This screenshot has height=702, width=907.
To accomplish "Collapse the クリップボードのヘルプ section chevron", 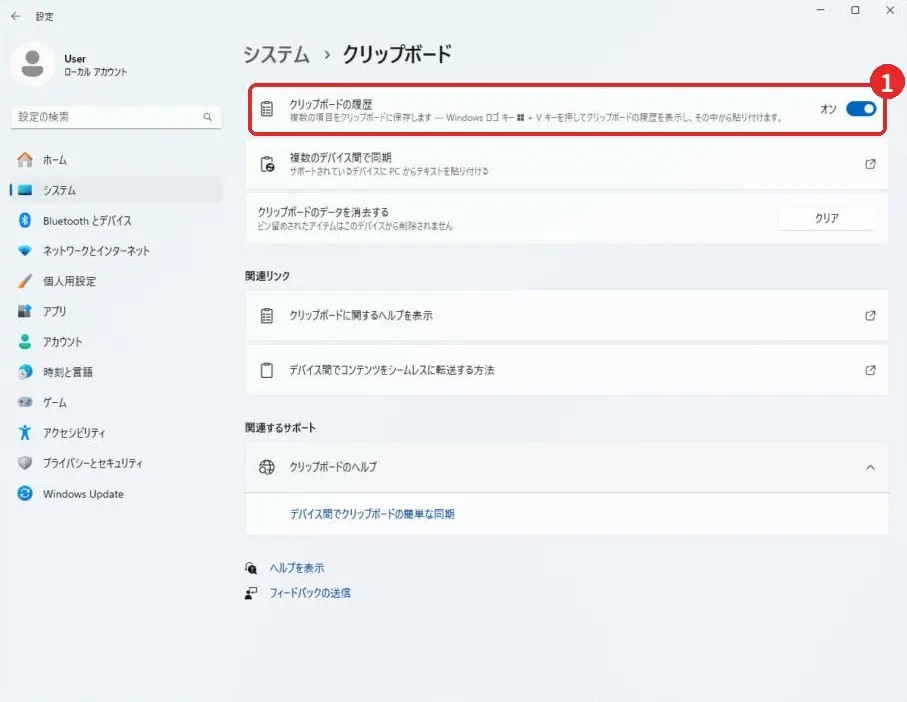I will point(870,467).
